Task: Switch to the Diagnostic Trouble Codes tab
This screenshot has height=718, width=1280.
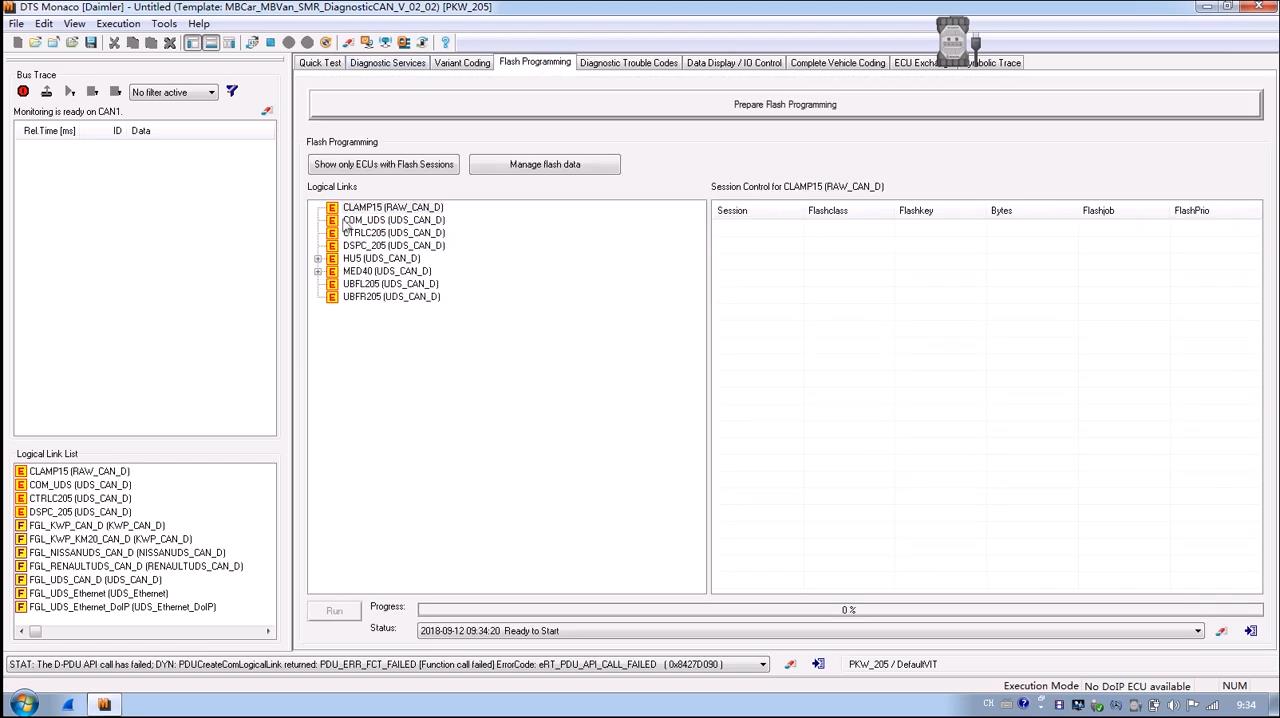Action: (x=629, y=63)
